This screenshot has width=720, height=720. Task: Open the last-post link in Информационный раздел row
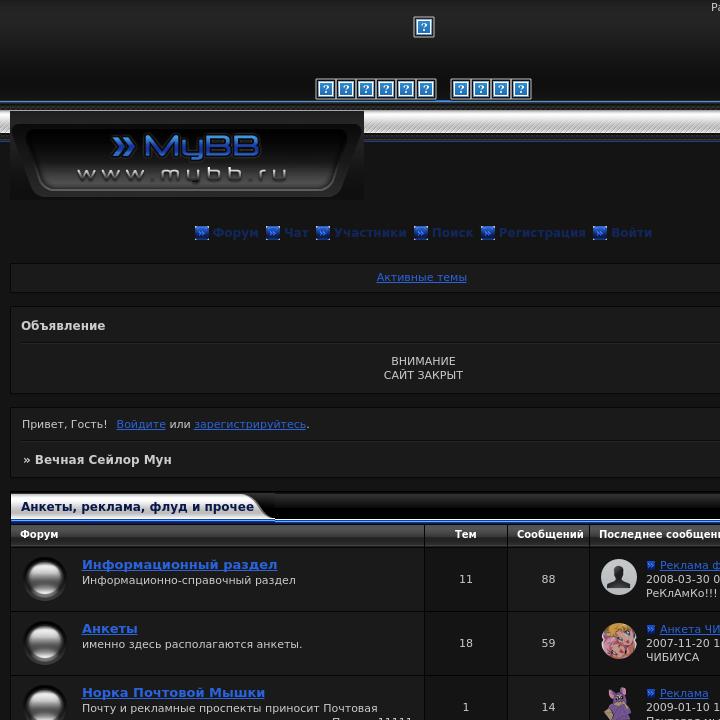(690, 565)
